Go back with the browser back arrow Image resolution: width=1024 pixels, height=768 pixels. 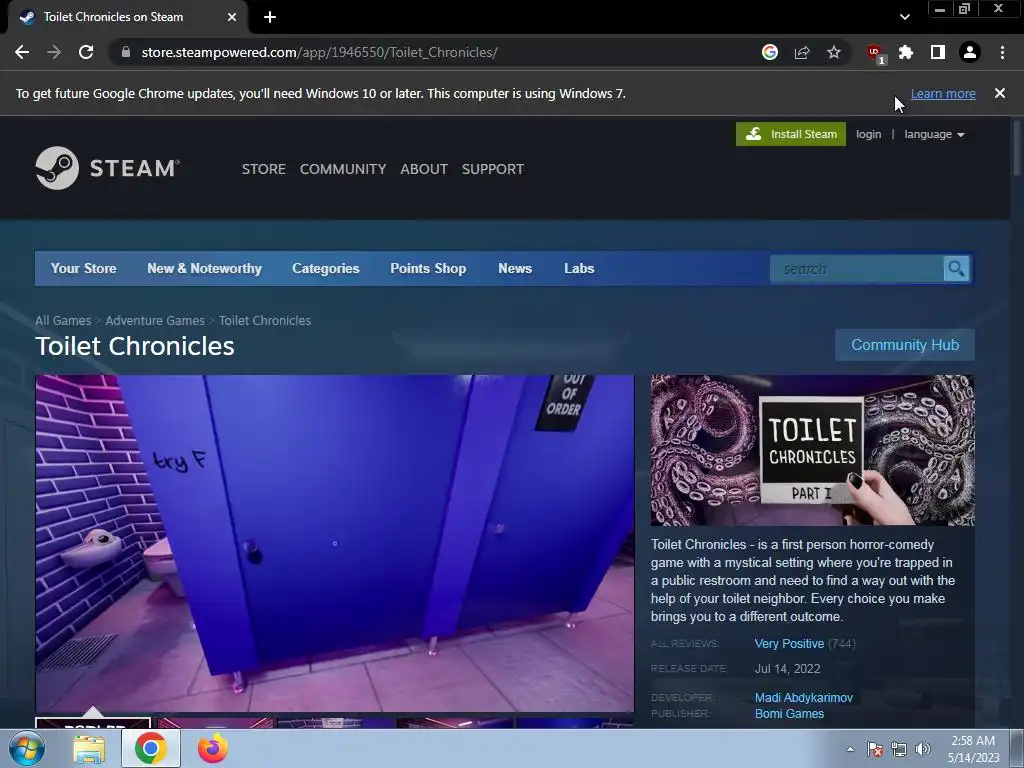(22, 52)
